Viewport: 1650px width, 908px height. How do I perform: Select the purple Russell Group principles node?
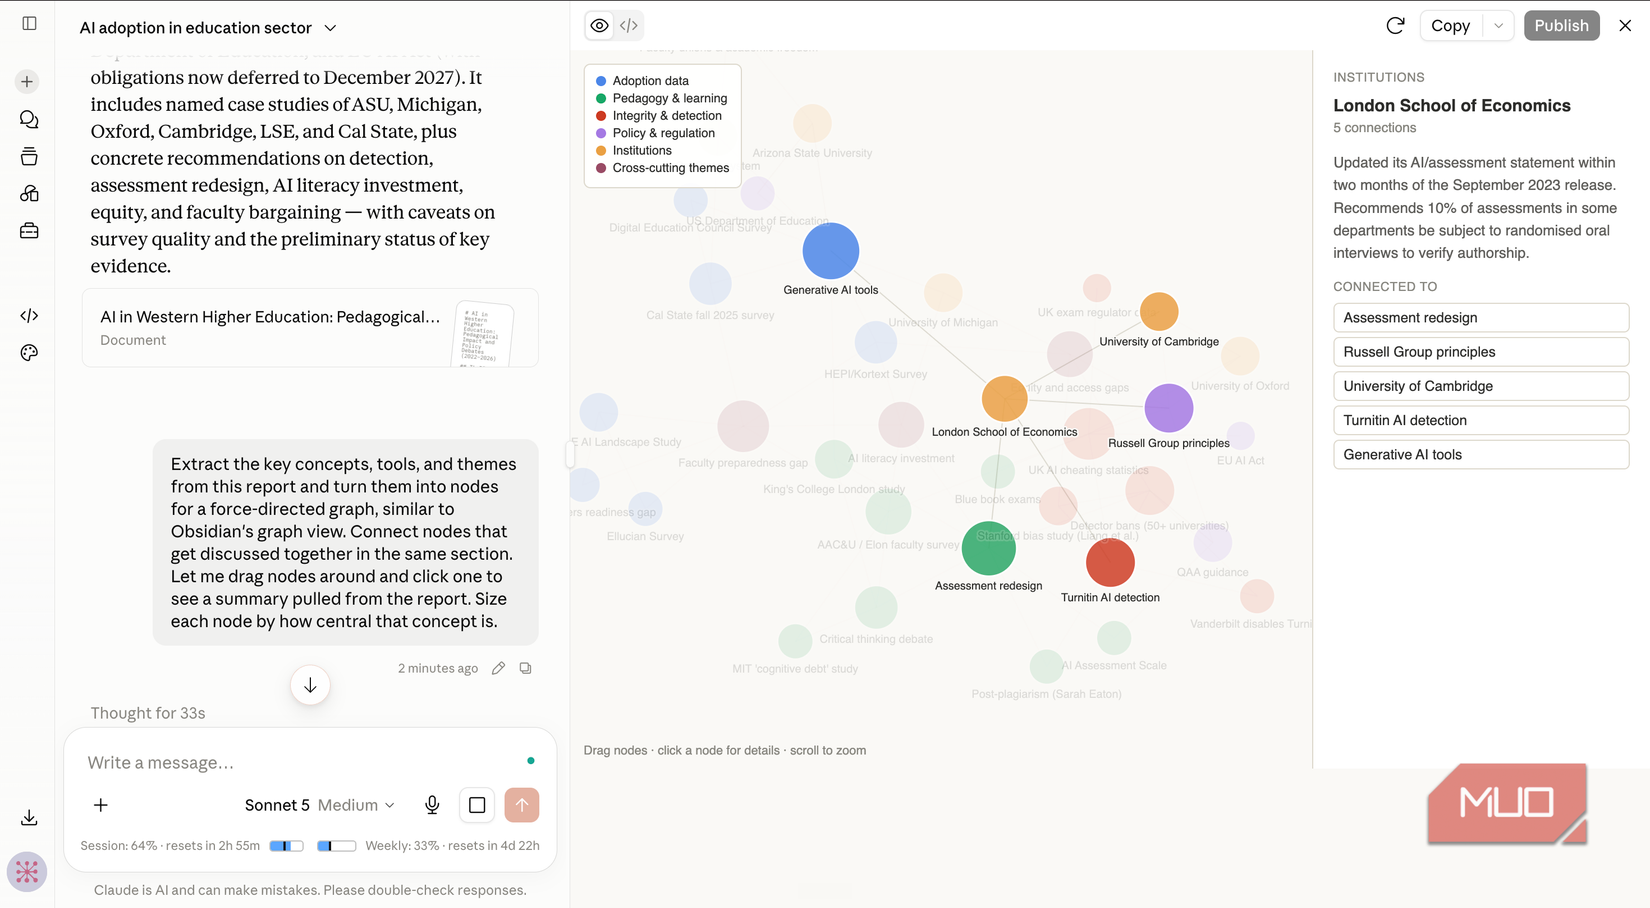tap(1169, 408)
